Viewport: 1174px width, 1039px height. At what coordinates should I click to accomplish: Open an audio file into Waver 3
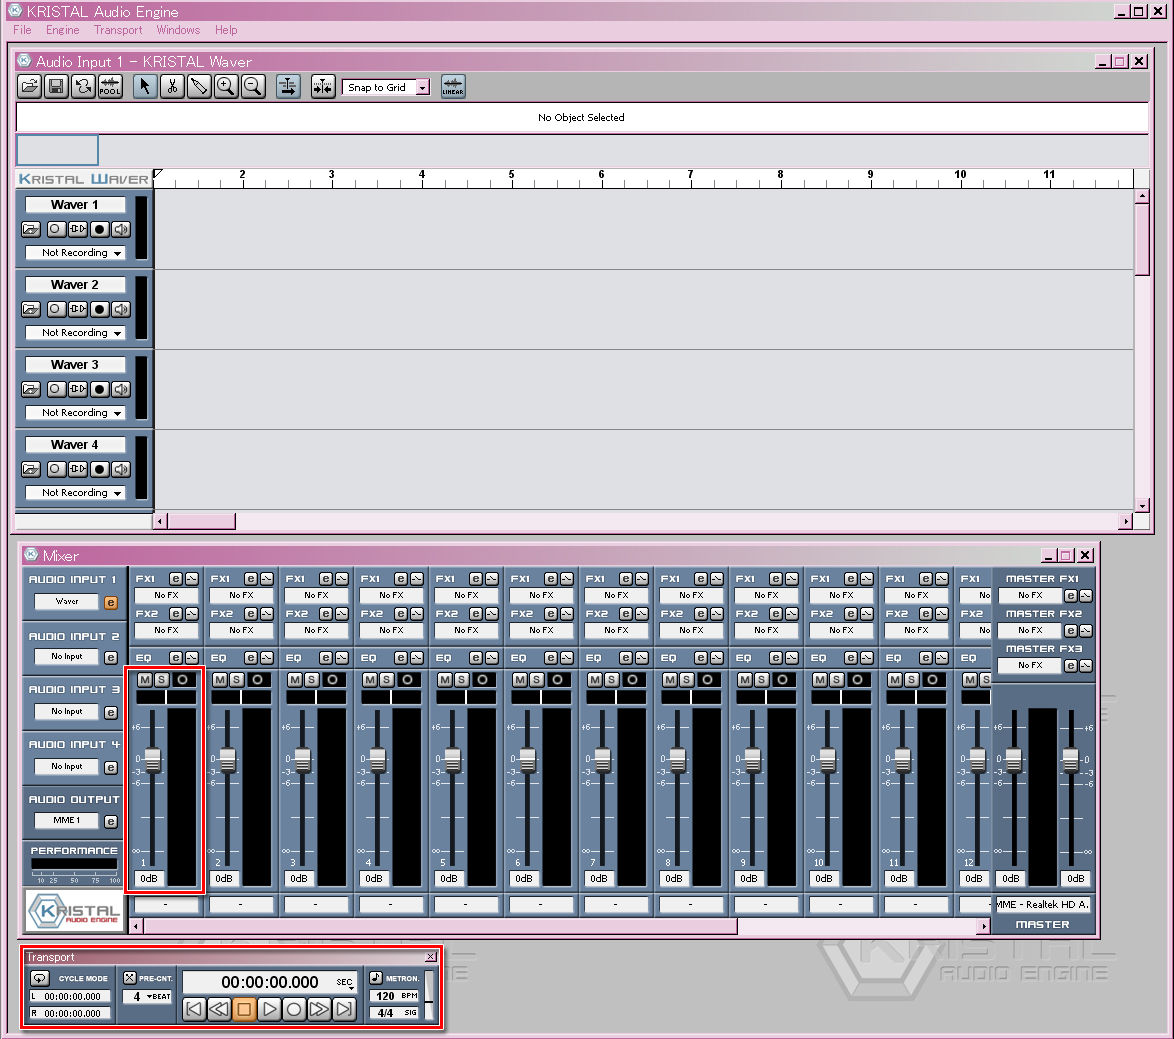tap(31, 389)
